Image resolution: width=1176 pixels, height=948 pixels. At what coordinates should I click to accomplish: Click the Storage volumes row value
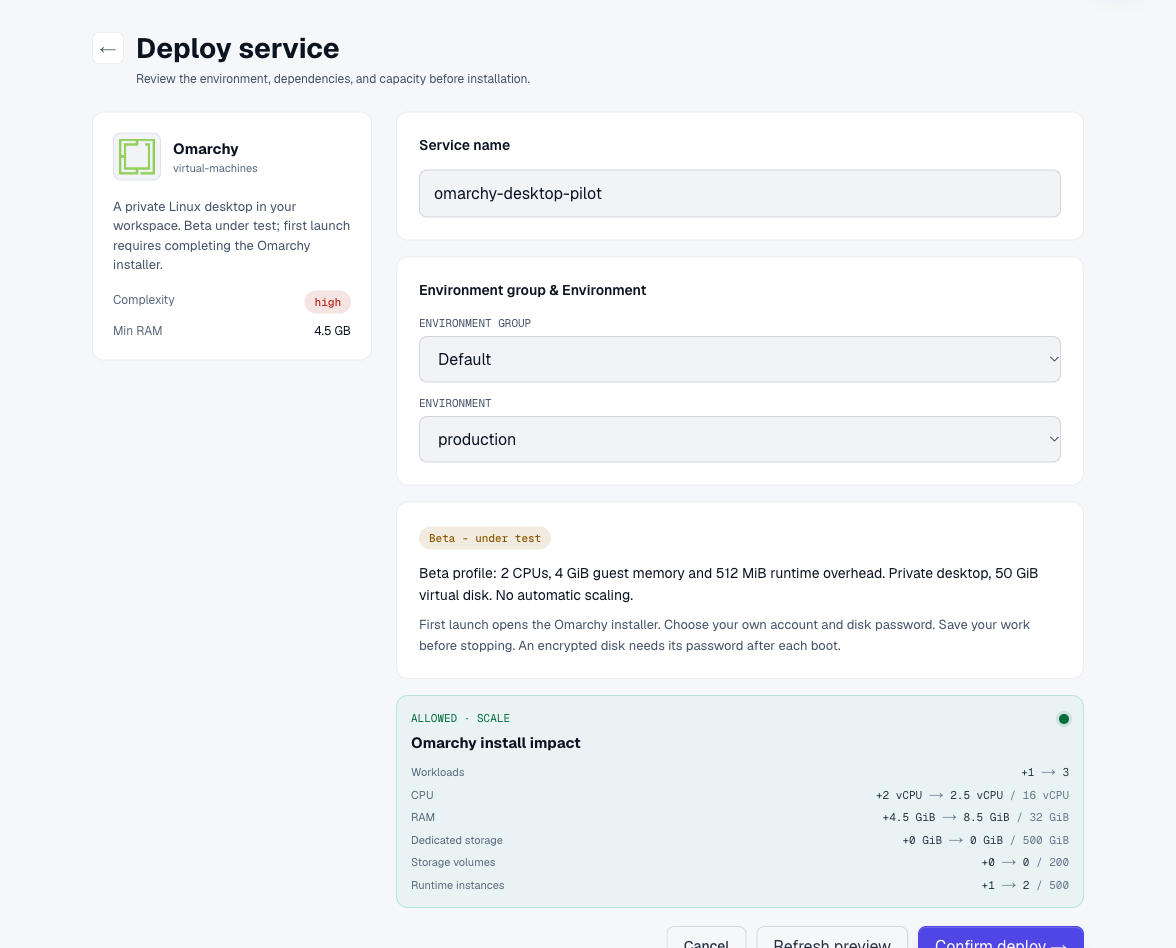point(1024,862)
